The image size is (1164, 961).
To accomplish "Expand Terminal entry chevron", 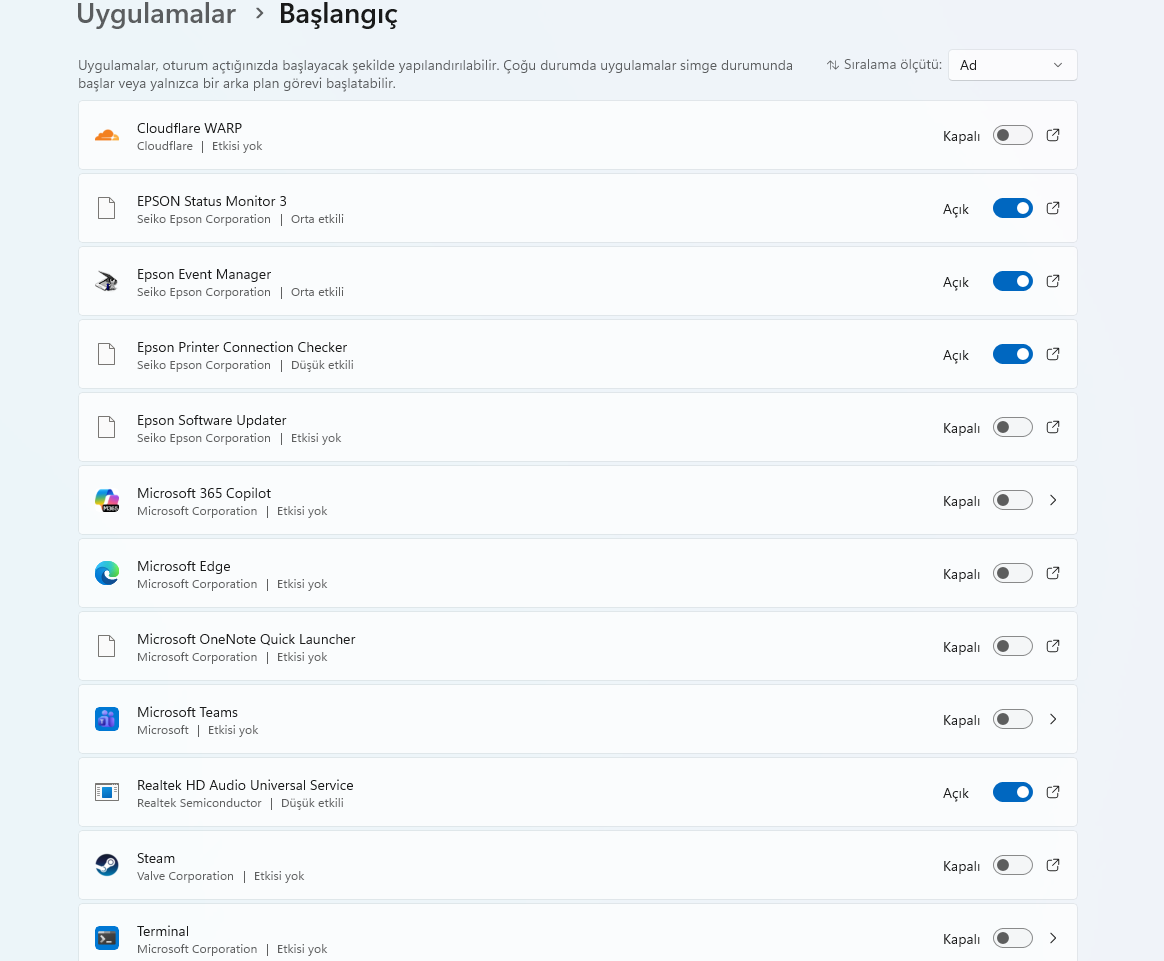I will [x=1053, y=939].
